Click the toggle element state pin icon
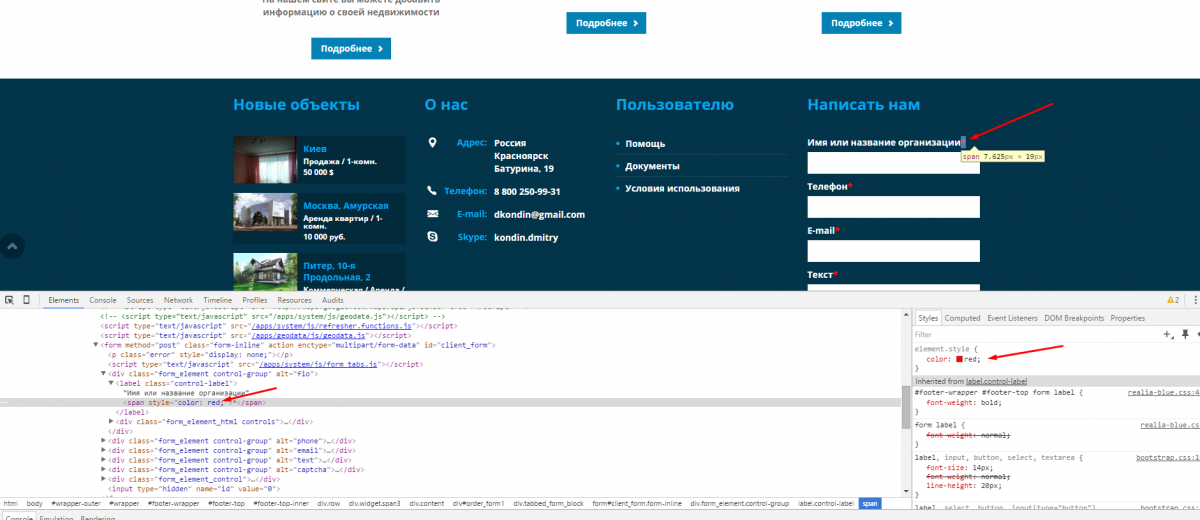The image size is (1200, 520). (x=1186, y=335)
